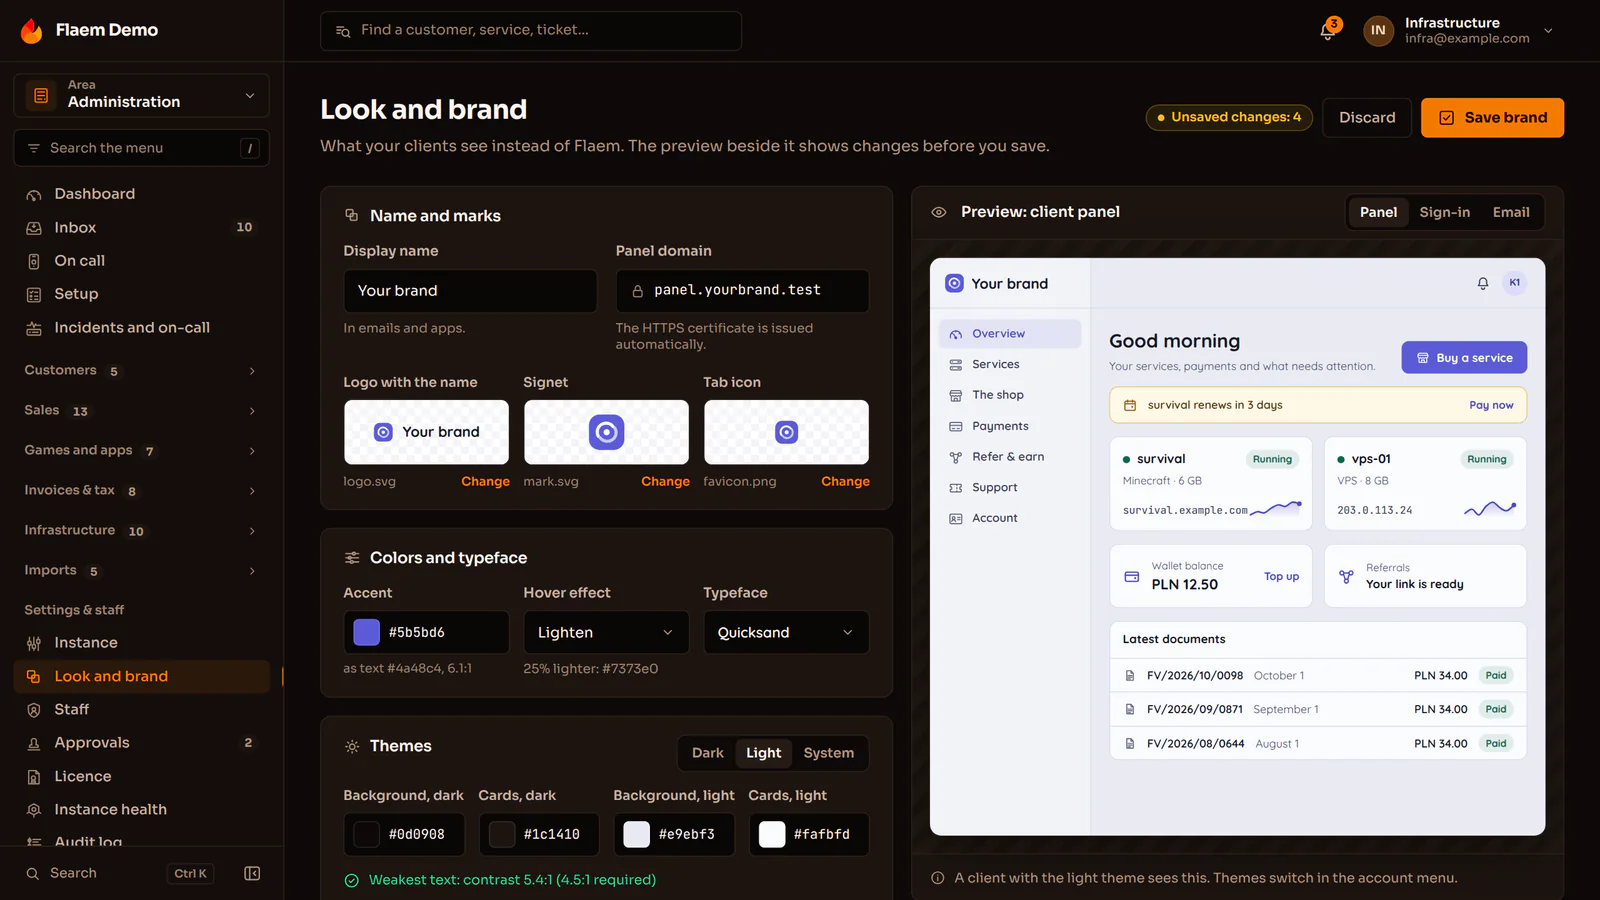Click the On call sidebar icon
Viewport: 1600px width, 900px height.
[x=34, y=261]
